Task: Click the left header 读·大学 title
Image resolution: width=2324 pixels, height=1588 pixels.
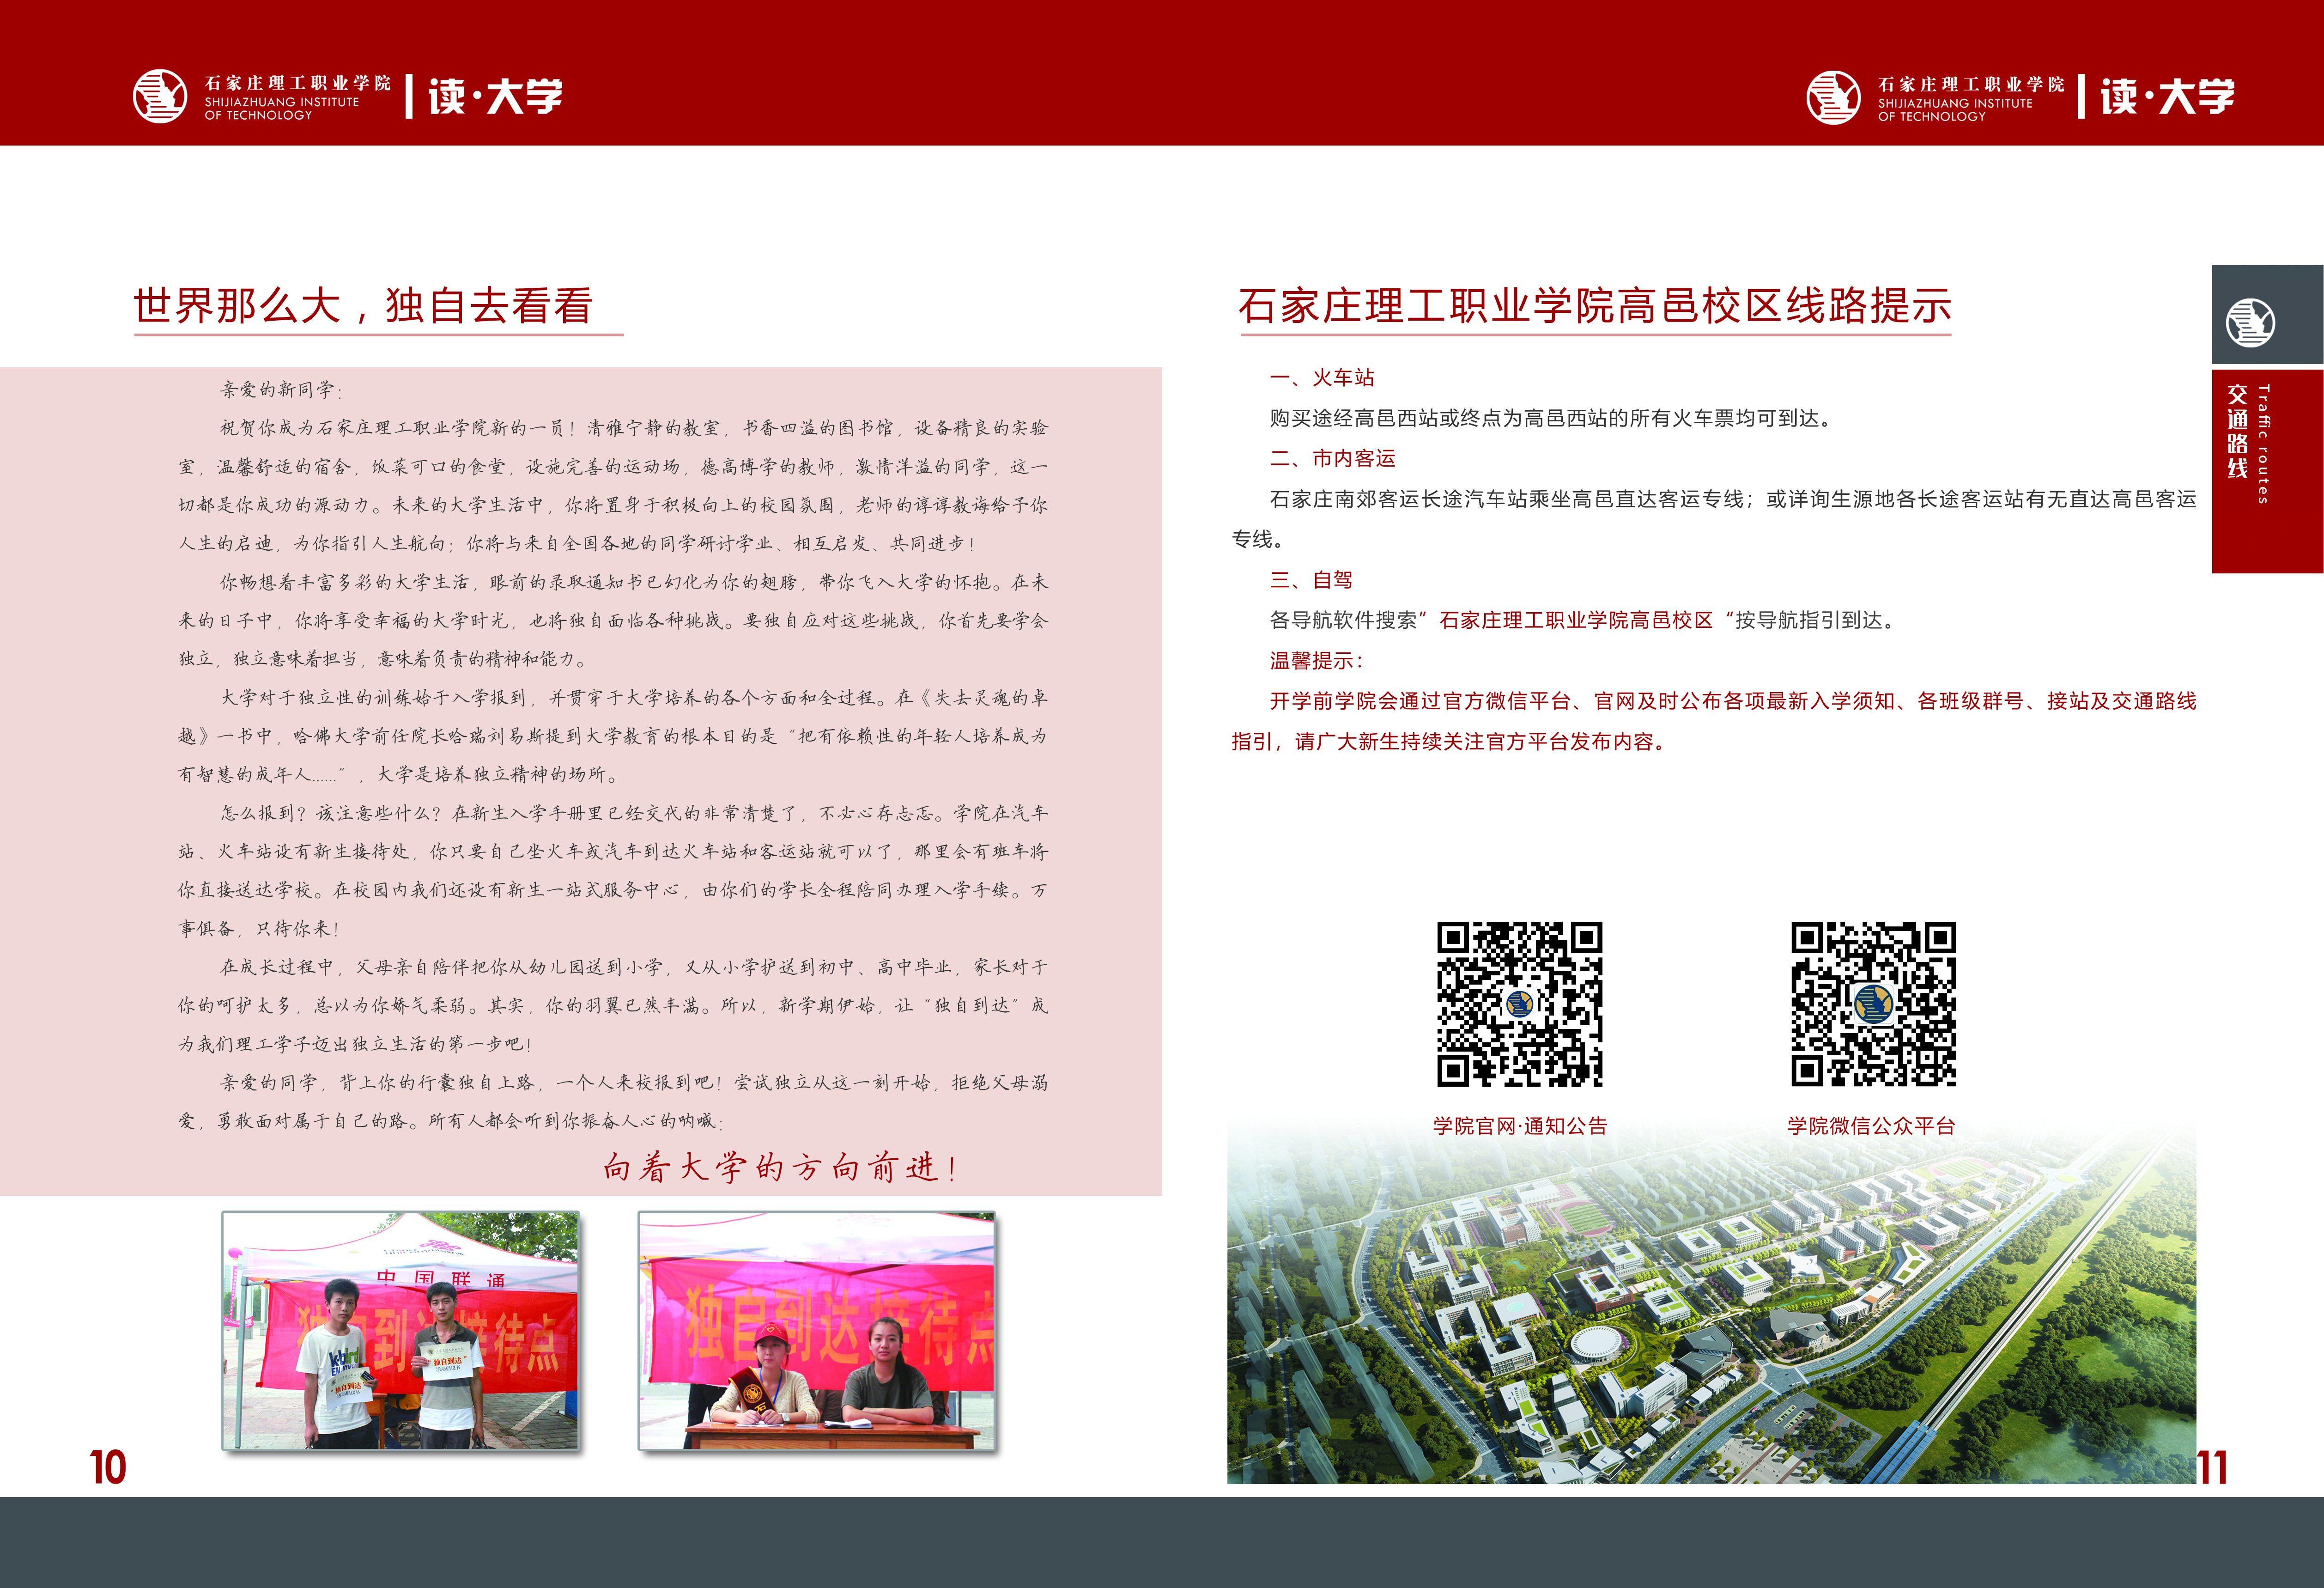Action: pos(495,97)
